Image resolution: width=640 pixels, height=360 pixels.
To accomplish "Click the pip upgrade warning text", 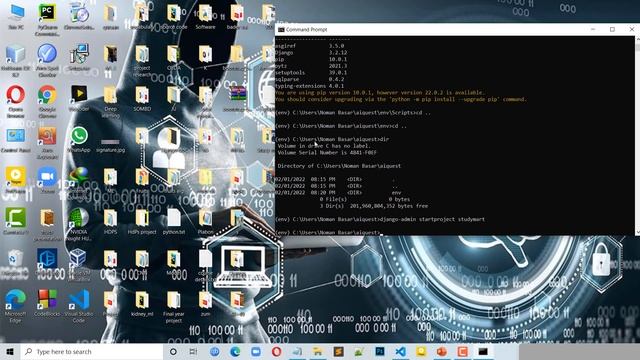I will coord(401,96).
